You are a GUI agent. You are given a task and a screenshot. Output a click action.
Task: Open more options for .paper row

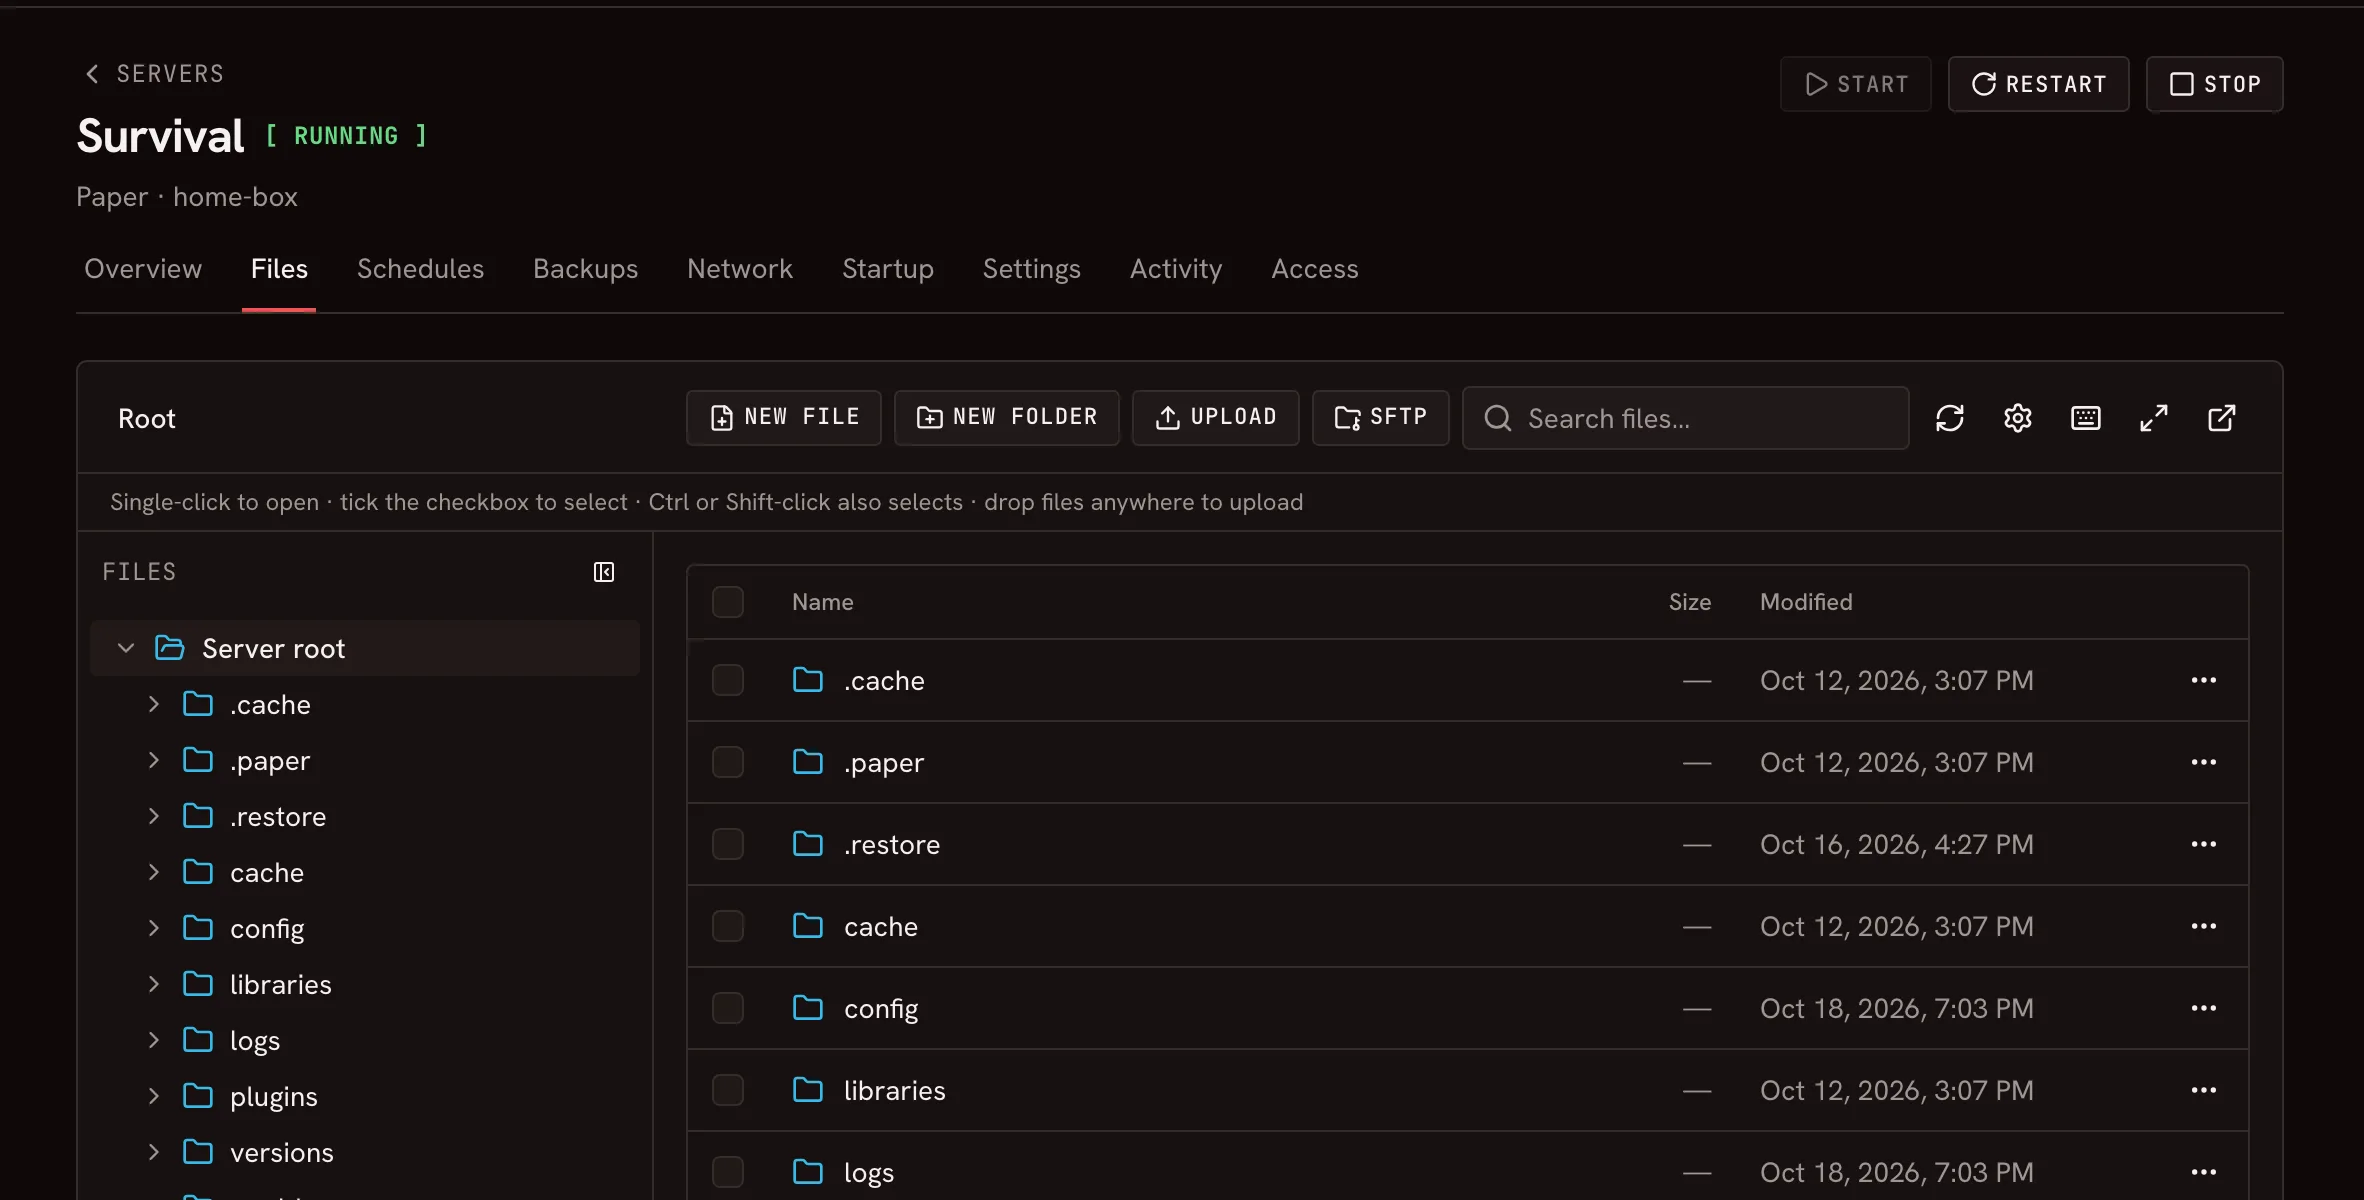tap(2204, 762)
